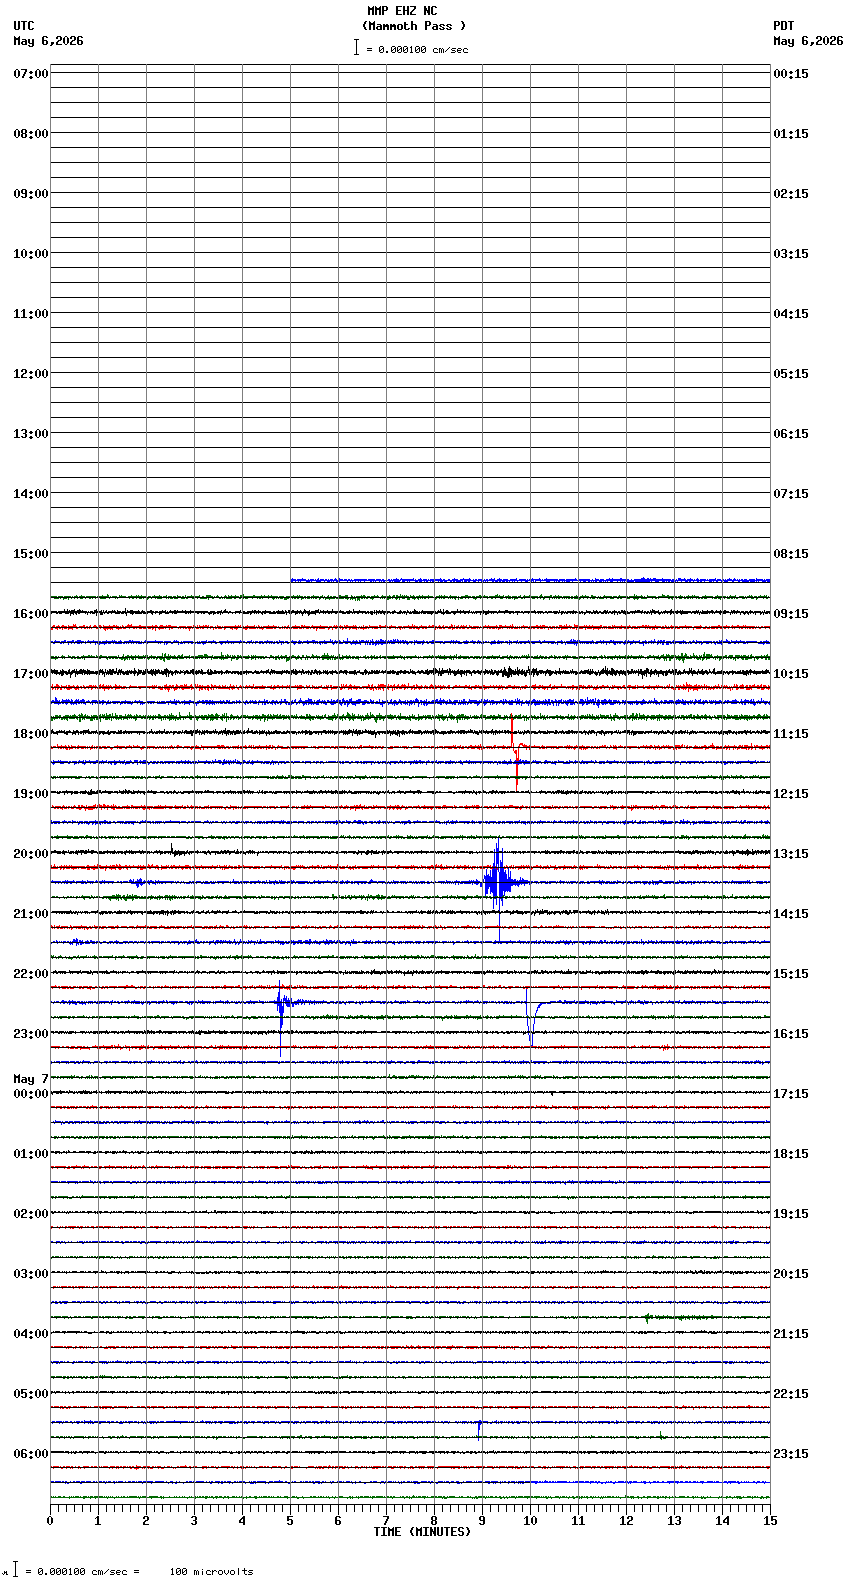Click the 14:00 UTC time label
This screenshot has width=850, height=1584.
tap(31, 494)
